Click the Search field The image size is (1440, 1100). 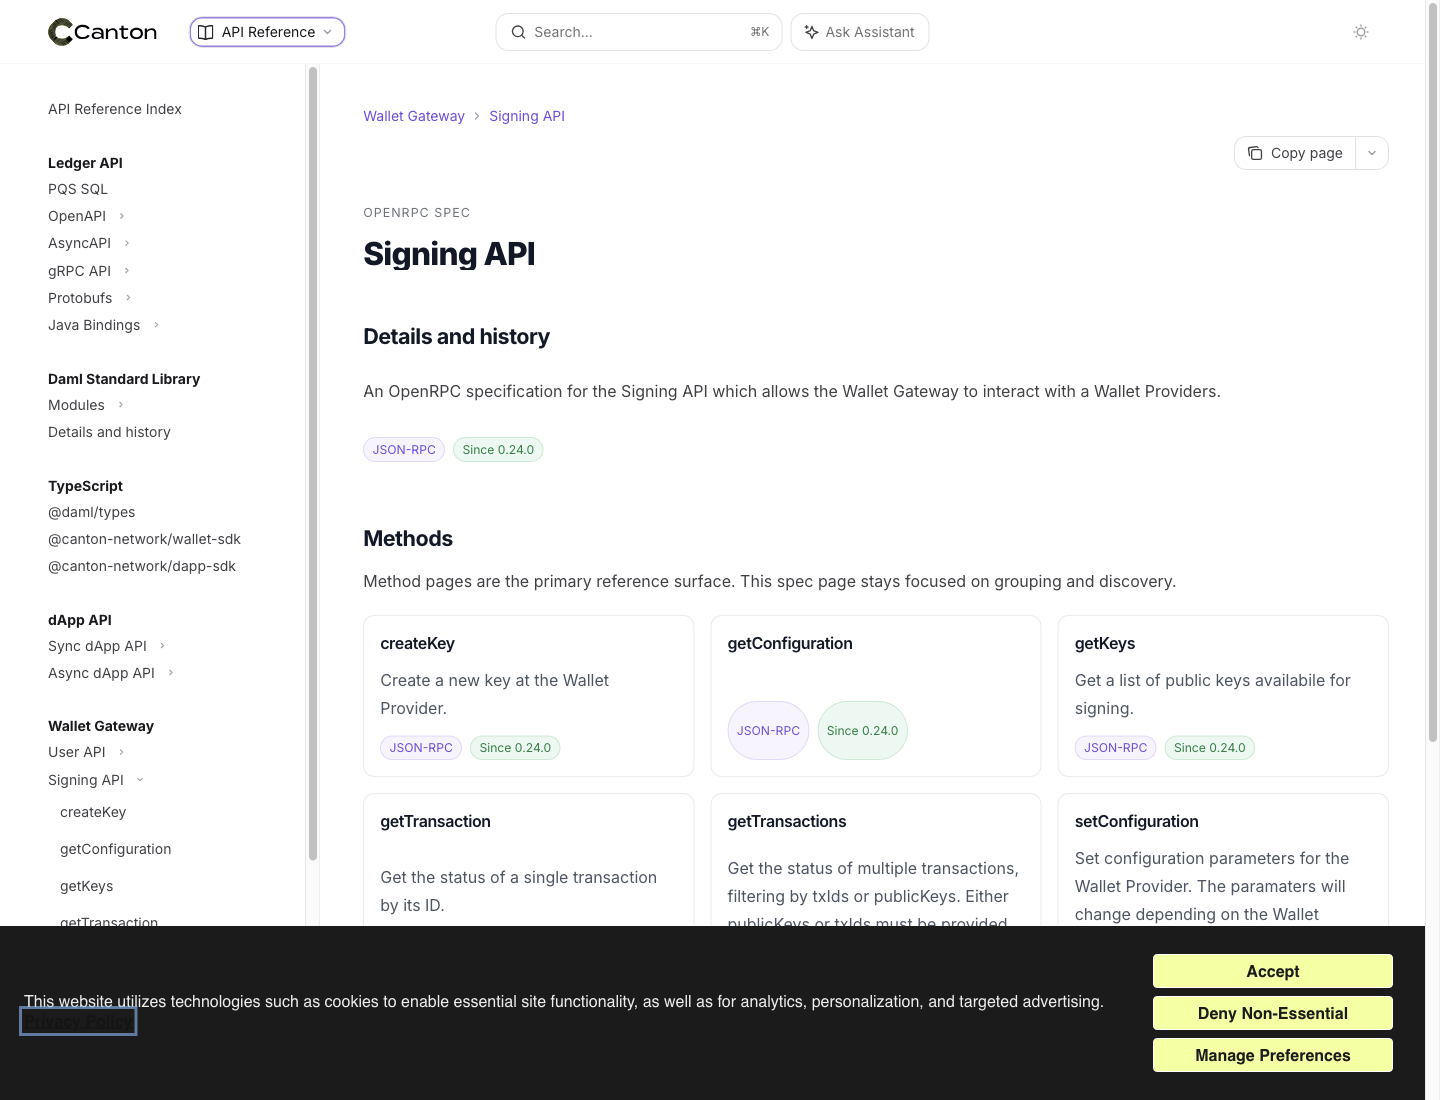click(638, 32)
